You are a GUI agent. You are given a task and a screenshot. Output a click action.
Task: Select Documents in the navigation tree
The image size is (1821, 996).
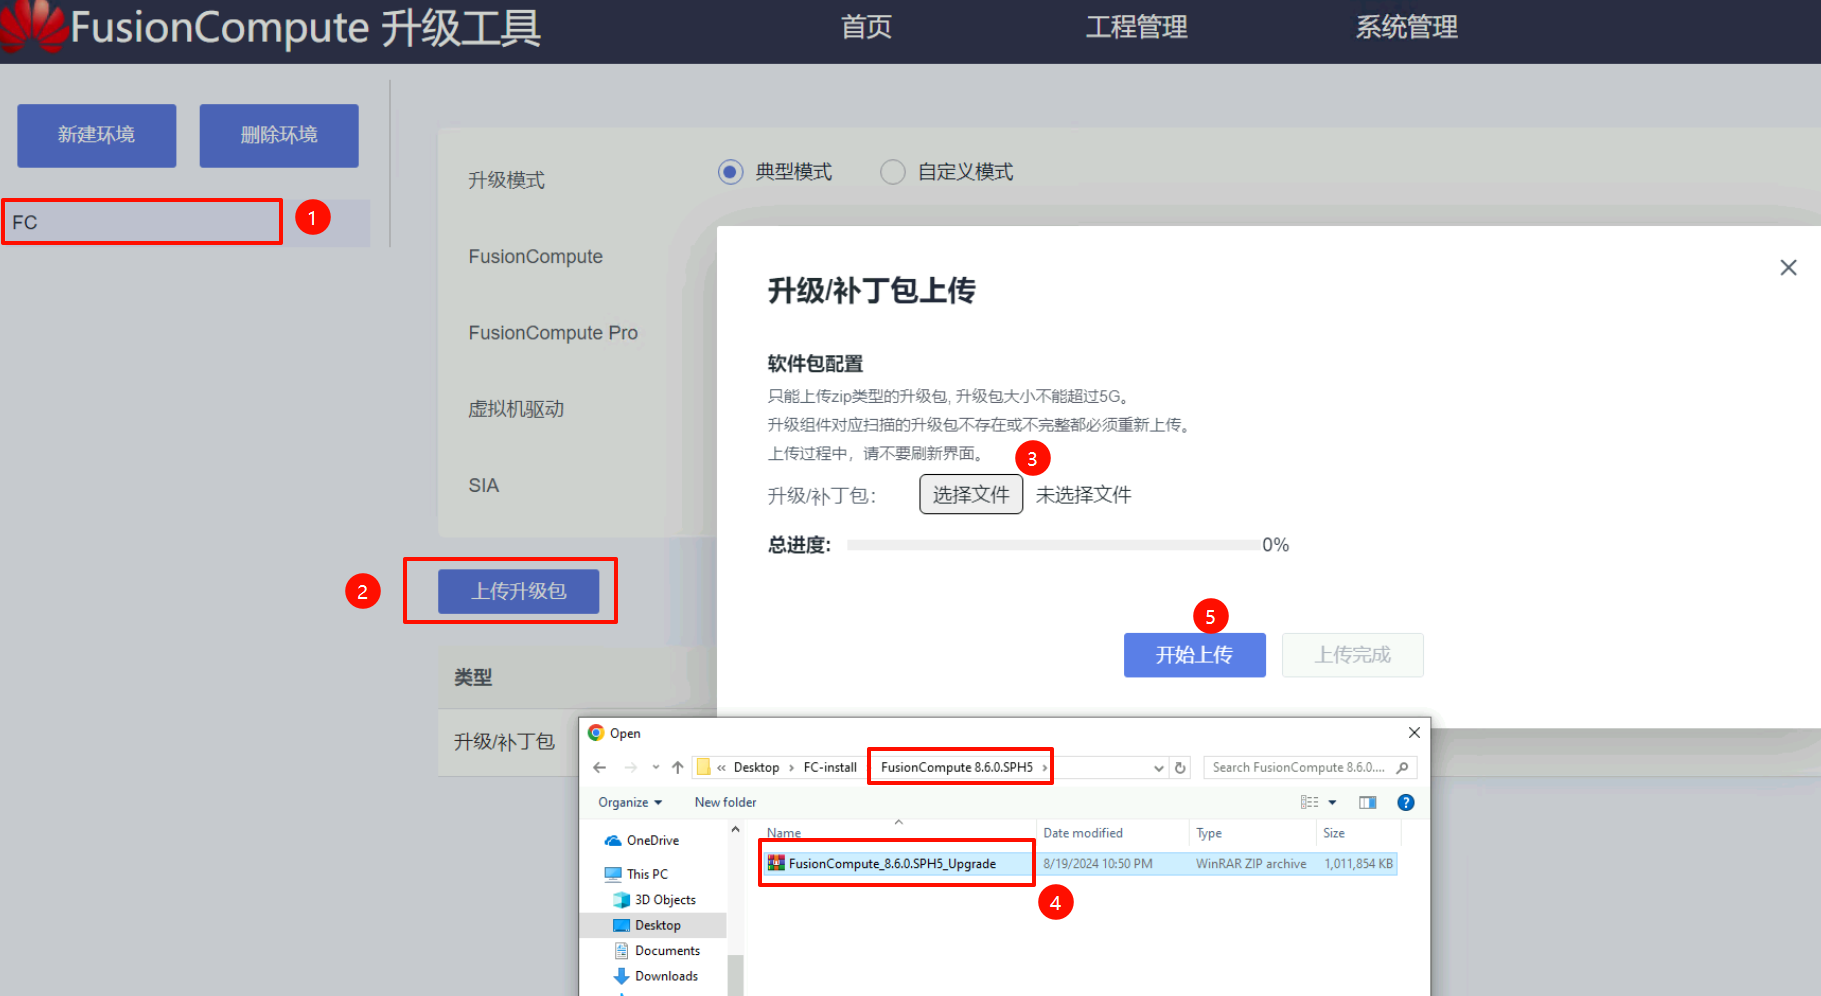(x=667, y=951)
